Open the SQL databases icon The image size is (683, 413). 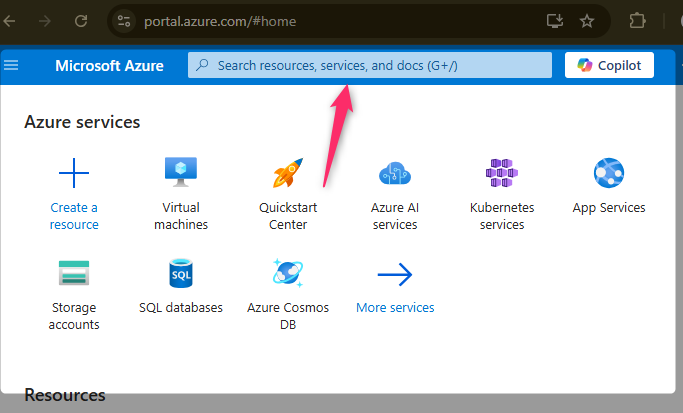pos(181,273)
